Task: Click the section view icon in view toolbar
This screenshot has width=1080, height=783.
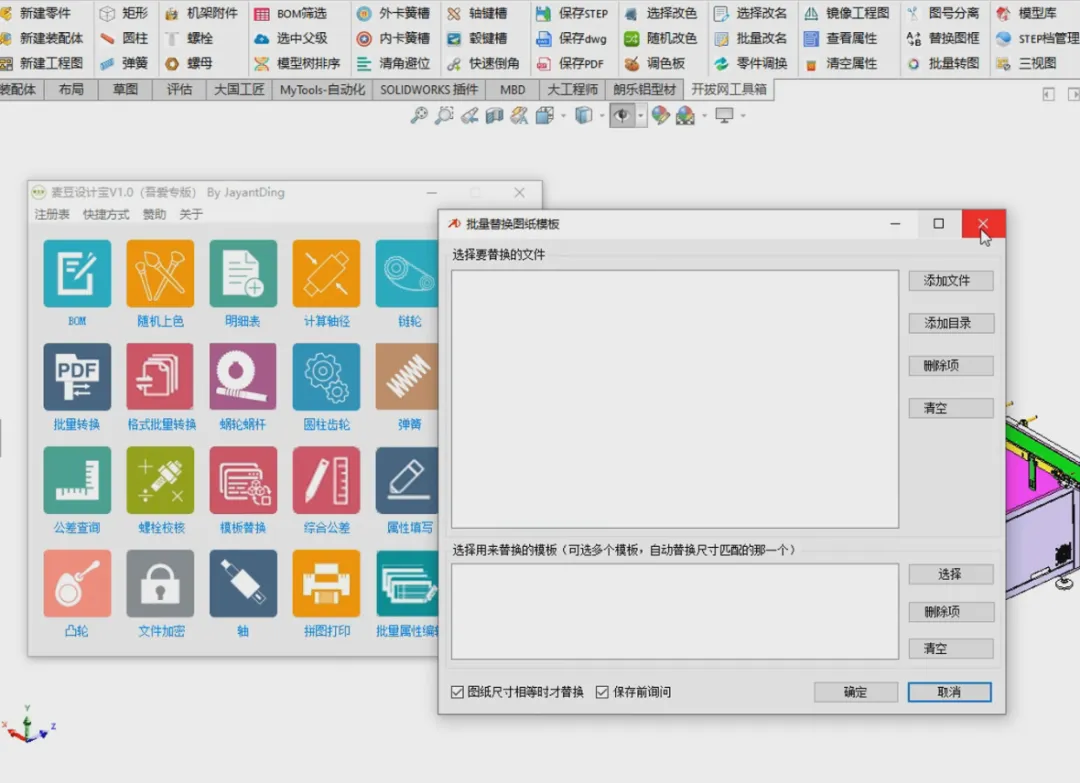Action: click(495, 116)
